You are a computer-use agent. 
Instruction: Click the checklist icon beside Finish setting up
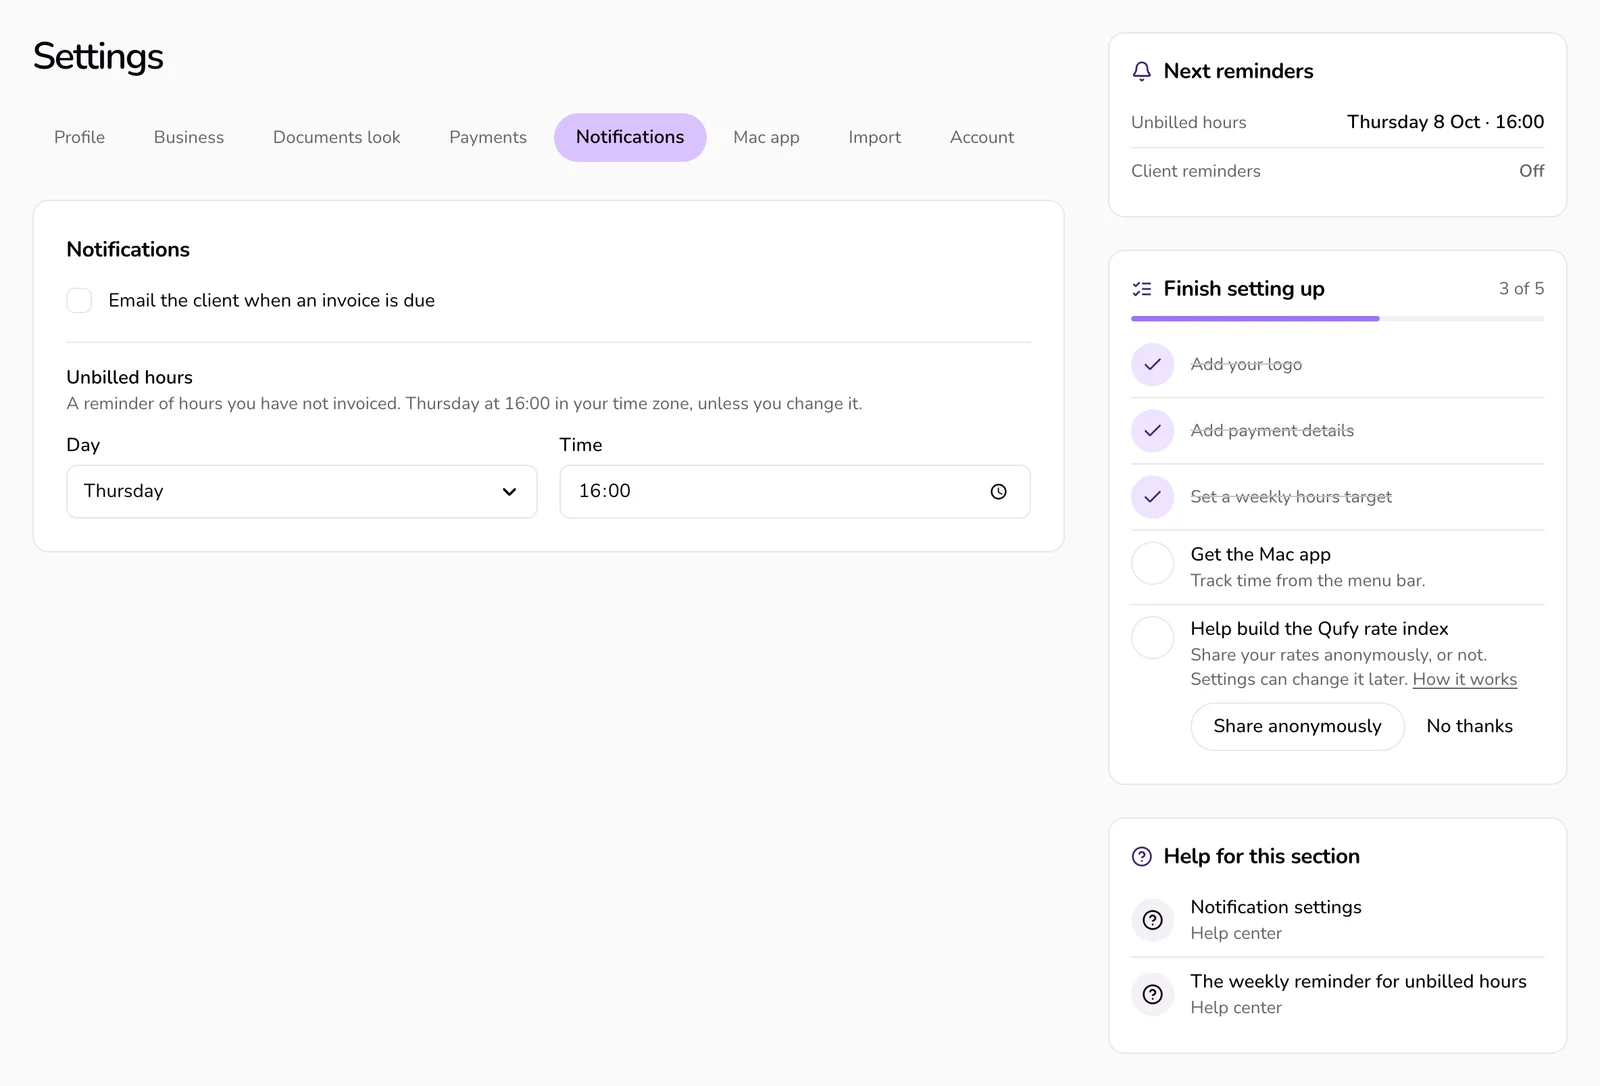1141,289
